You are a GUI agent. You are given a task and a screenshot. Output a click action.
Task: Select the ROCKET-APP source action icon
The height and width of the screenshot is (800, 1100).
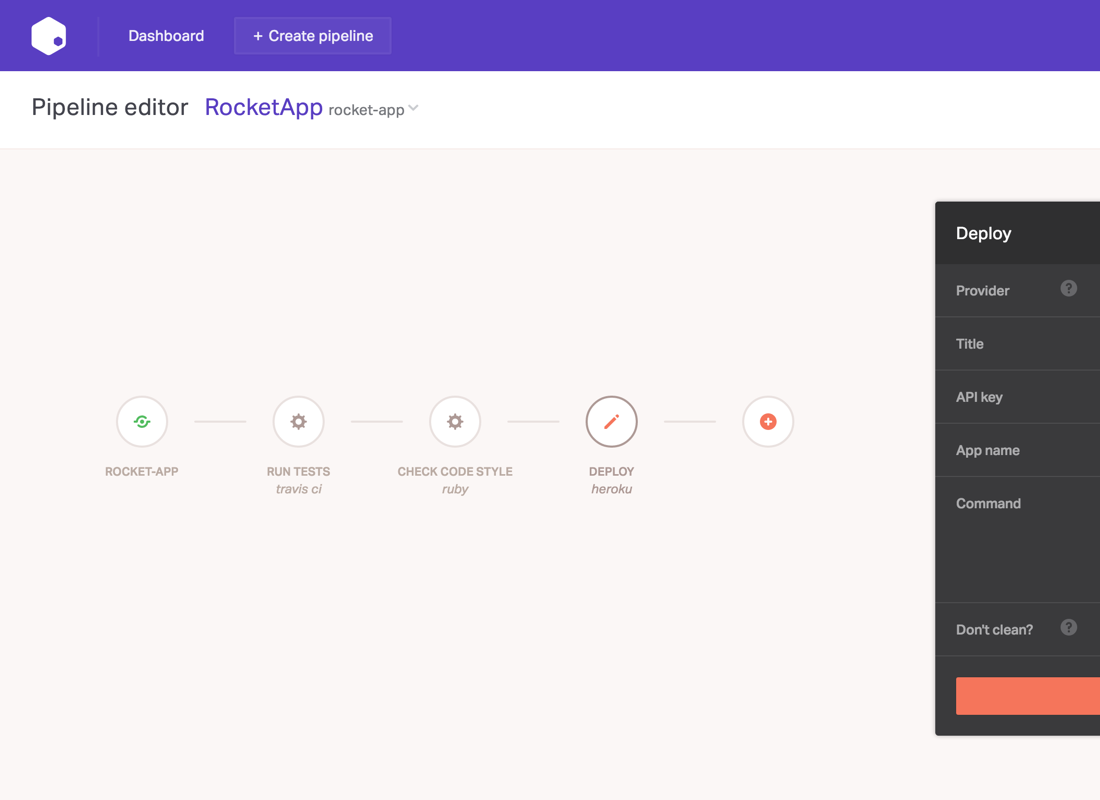point(141,421)
